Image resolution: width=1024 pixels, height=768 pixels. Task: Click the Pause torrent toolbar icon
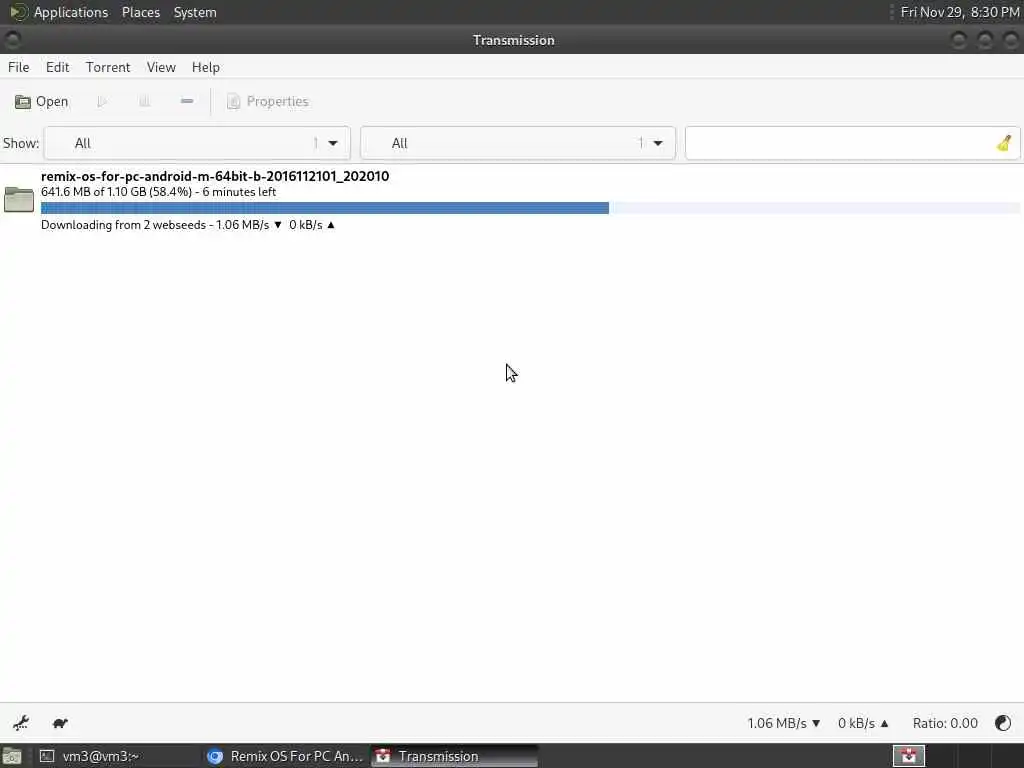point(144,101)
